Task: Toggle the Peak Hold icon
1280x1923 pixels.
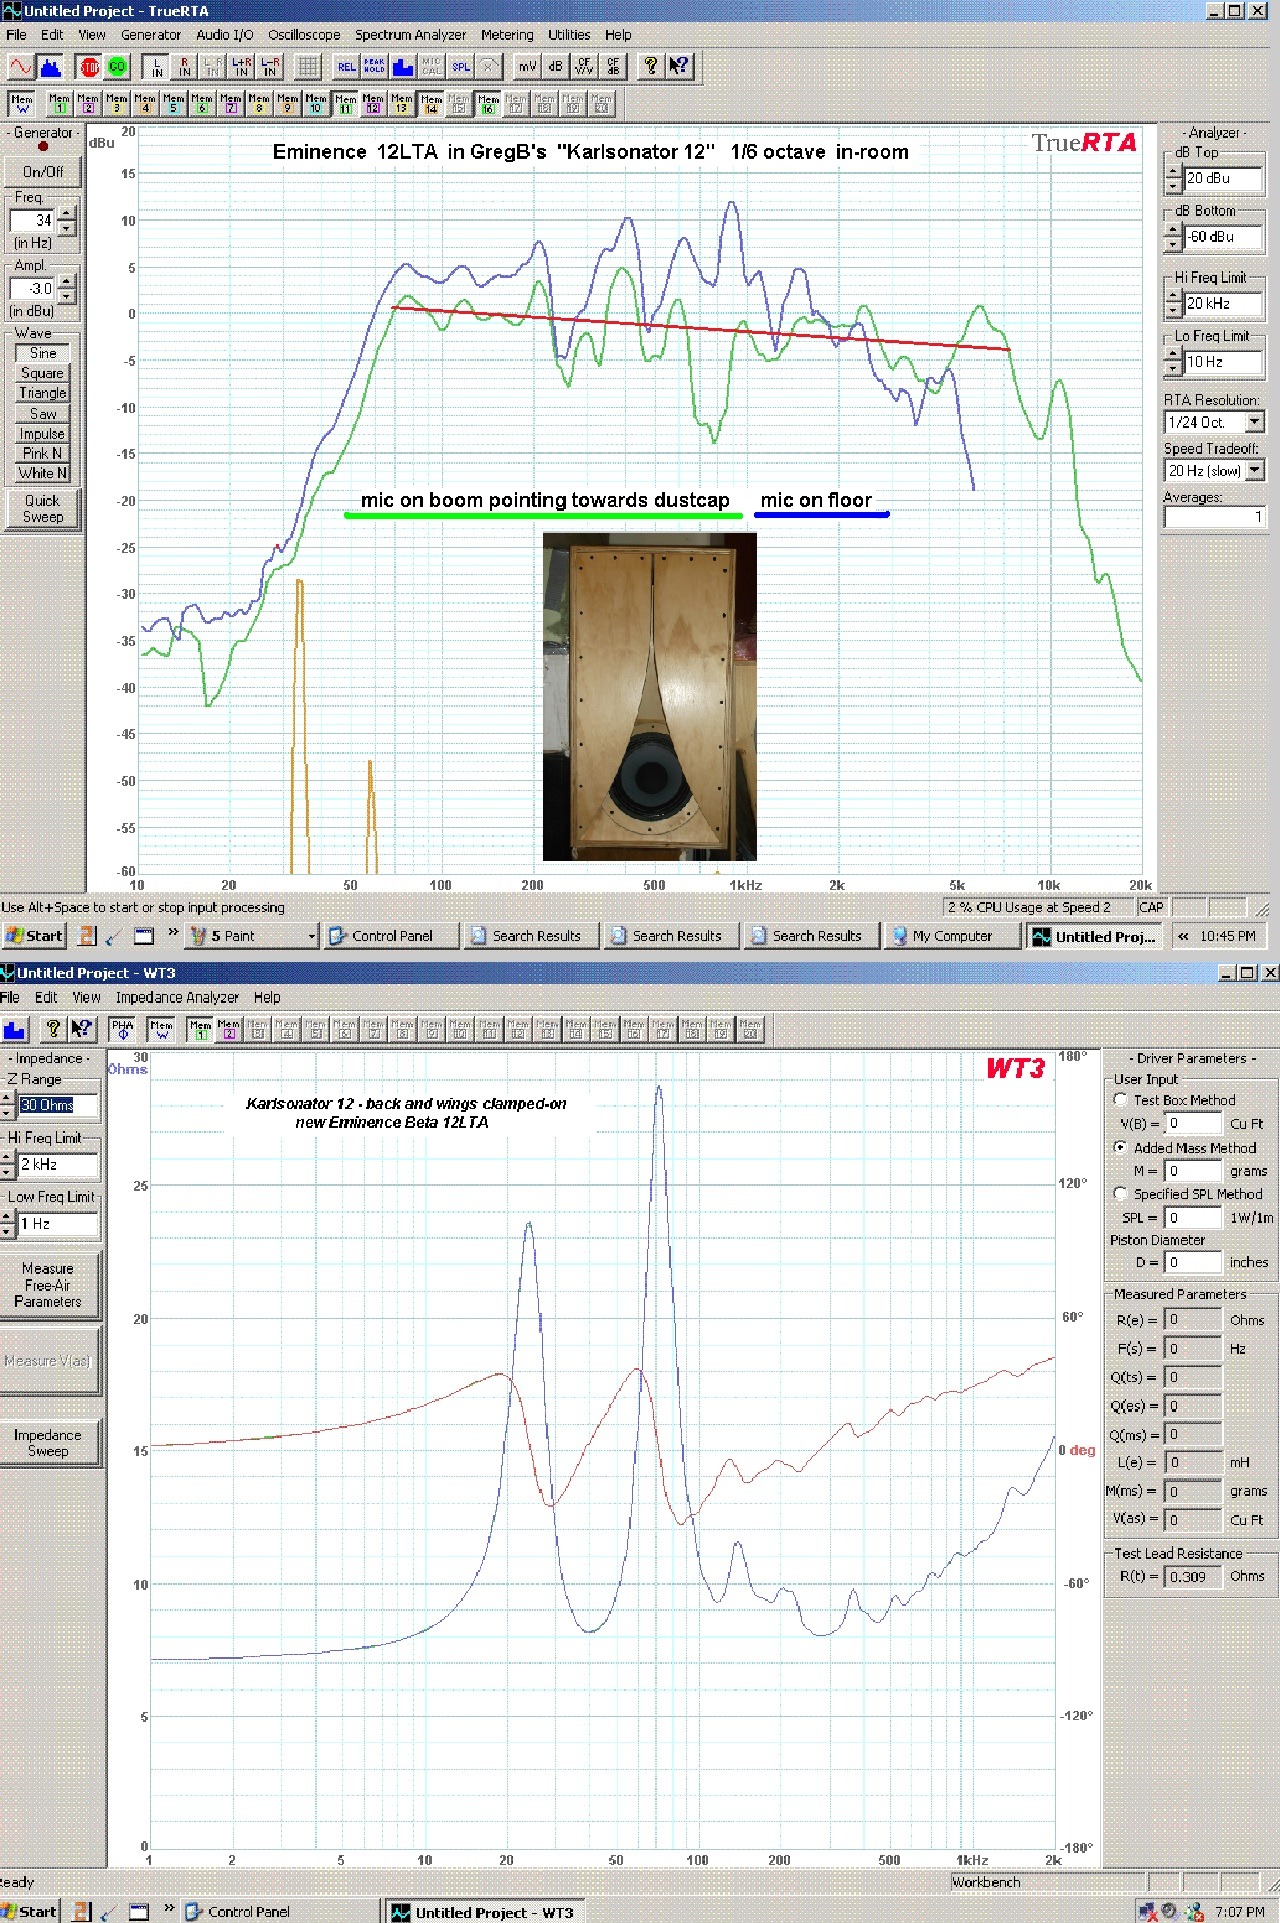Action: coord(374,67)
